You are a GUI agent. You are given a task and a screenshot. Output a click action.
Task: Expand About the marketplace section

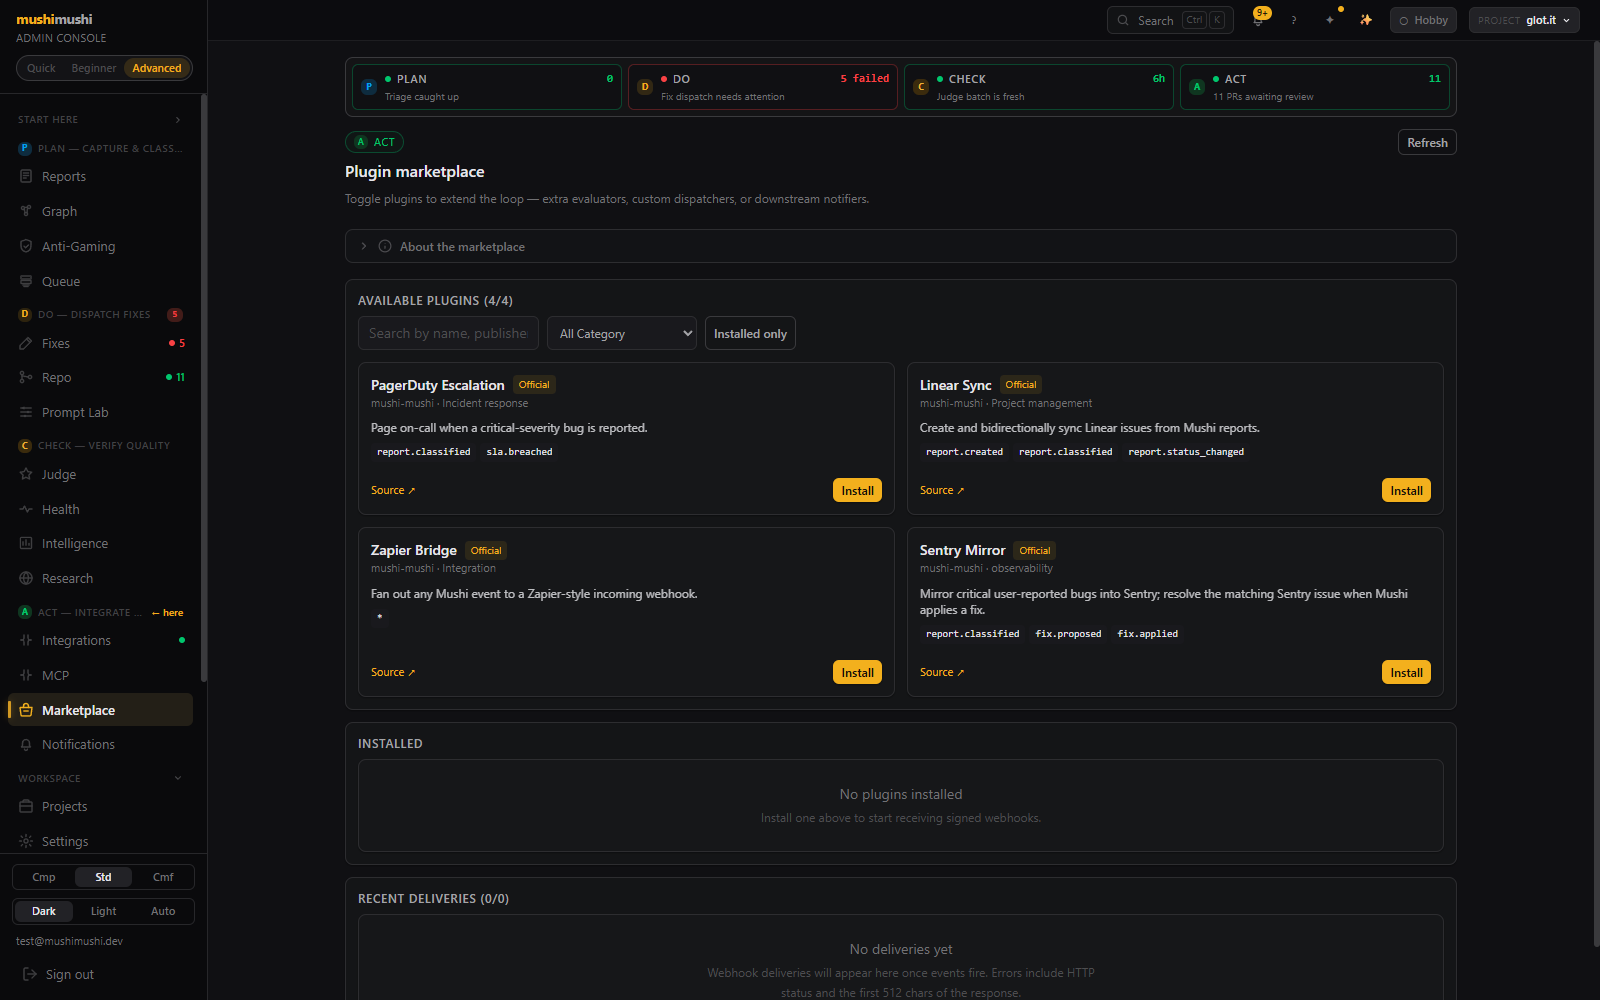click(900, 246)
